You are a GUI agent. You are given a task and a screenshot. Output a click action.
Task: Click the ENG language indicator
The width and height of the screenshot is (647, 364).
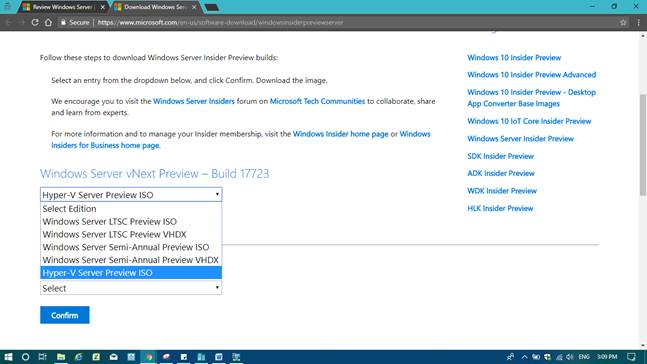coord(584,357)
